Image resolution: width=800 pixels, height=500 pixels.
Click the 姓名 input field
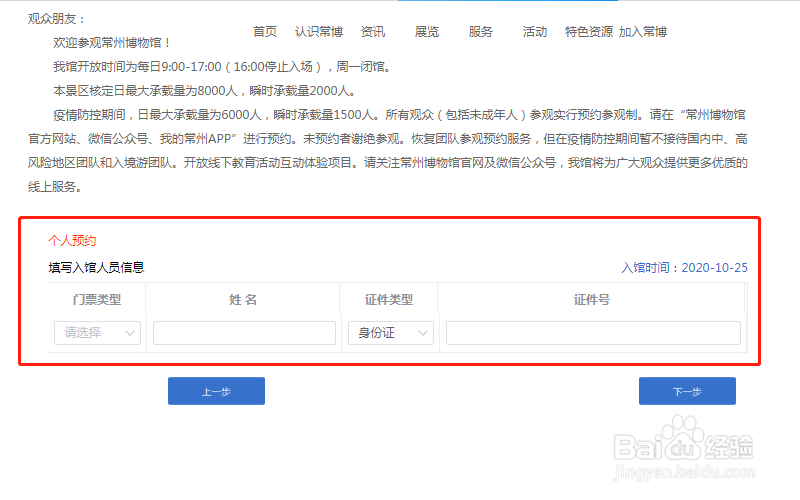tap(244, 333)
